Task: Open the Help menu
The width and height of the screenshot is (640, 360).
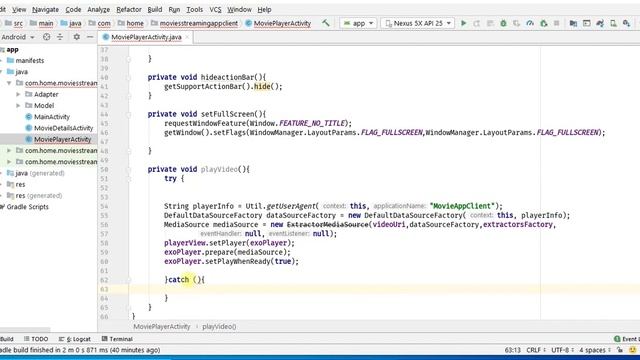Action: coord(264,9)
